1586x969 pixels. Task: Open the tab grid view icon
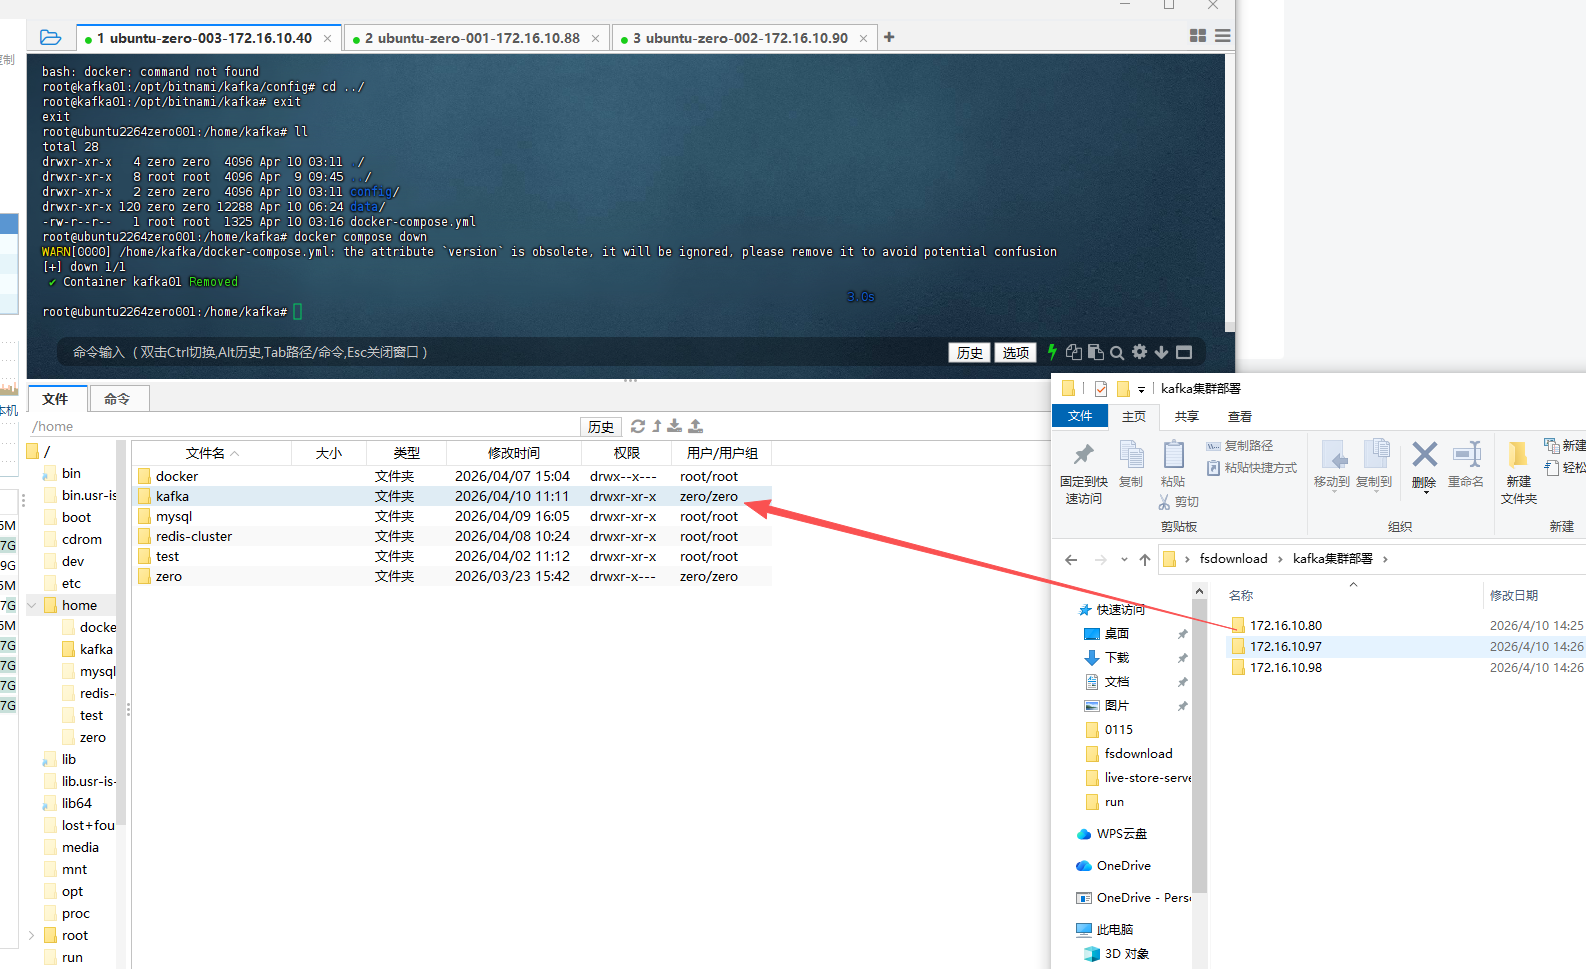coord(1198,36)
